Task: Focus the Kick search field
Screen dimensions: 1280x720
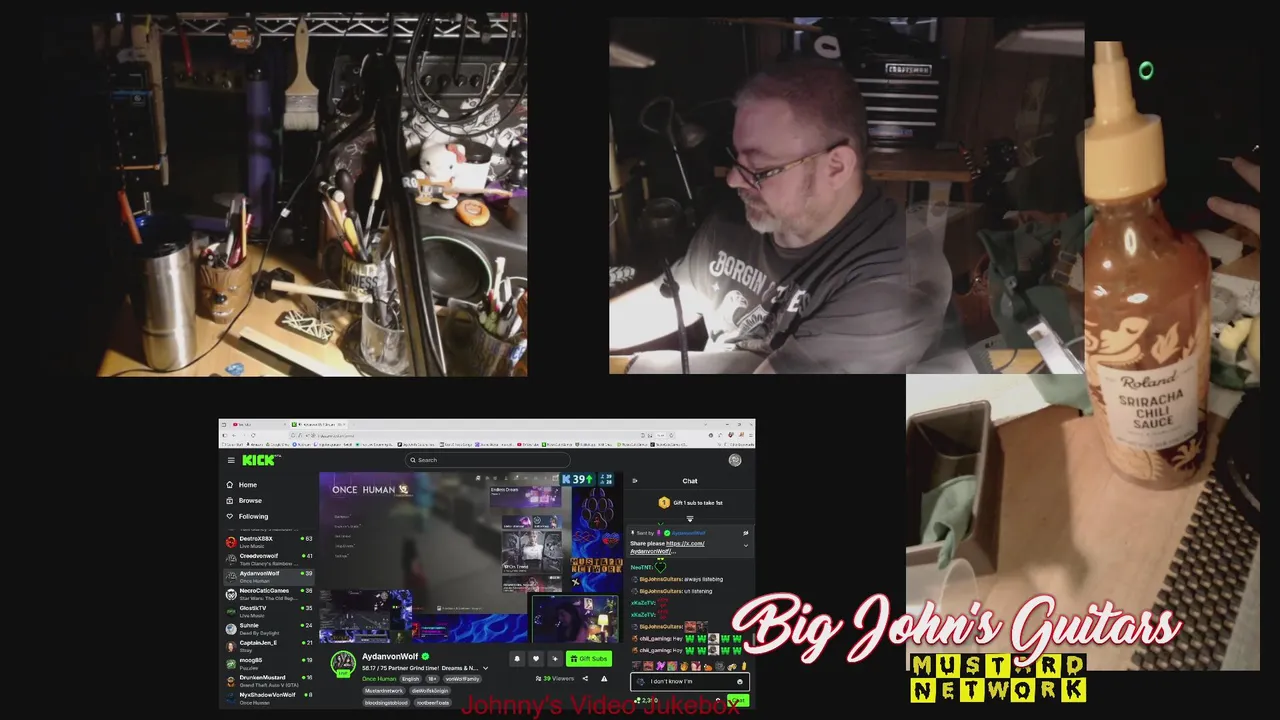Action: click(488, 460)
